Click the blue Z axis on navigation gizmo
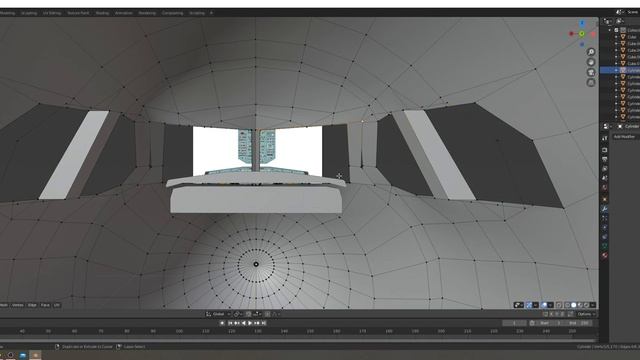 click(582, 24)
